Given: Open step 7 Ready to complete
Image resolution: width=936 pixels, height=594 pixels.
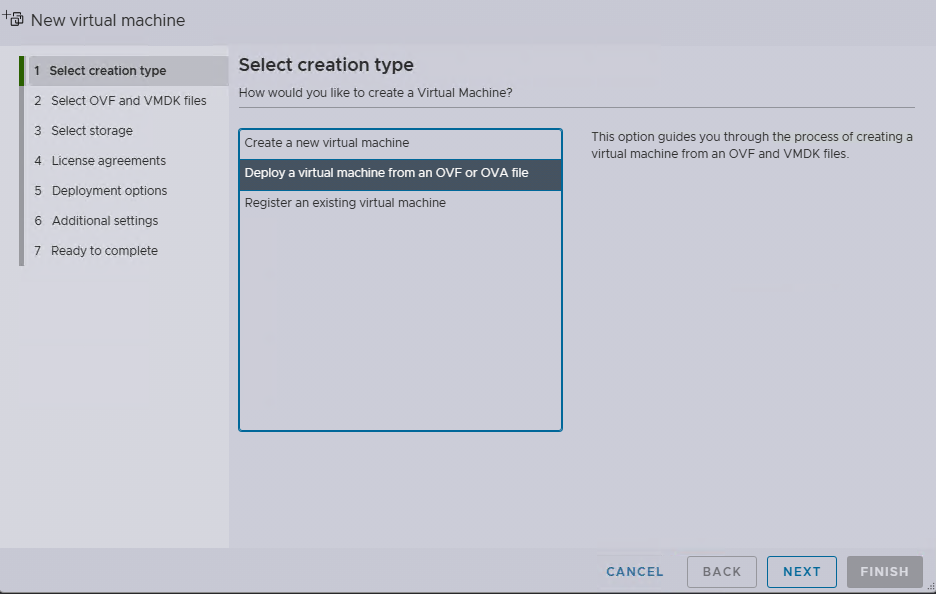Looking at the screenshot, I should (104, 251).
